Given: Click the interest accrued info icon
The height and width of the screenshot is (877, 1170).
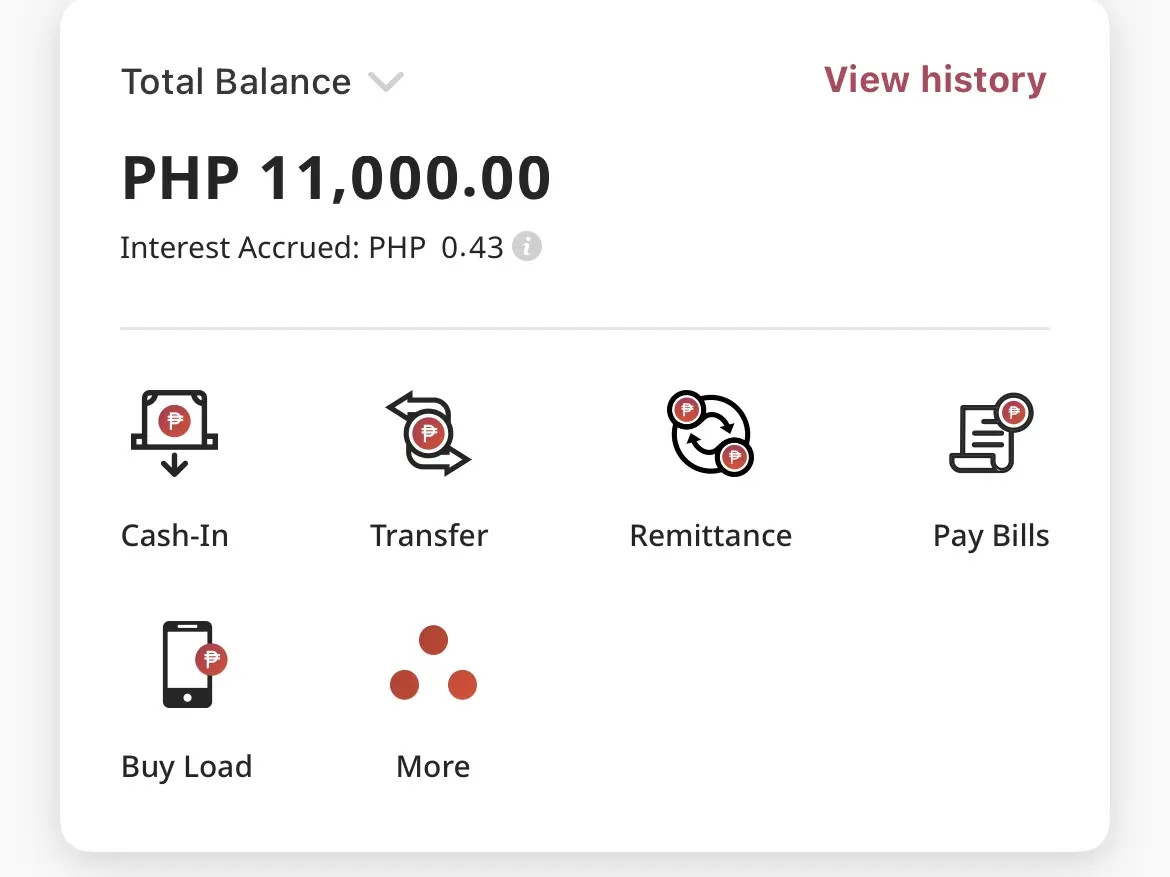Looking at the screenshot, I should coord(527,246).
